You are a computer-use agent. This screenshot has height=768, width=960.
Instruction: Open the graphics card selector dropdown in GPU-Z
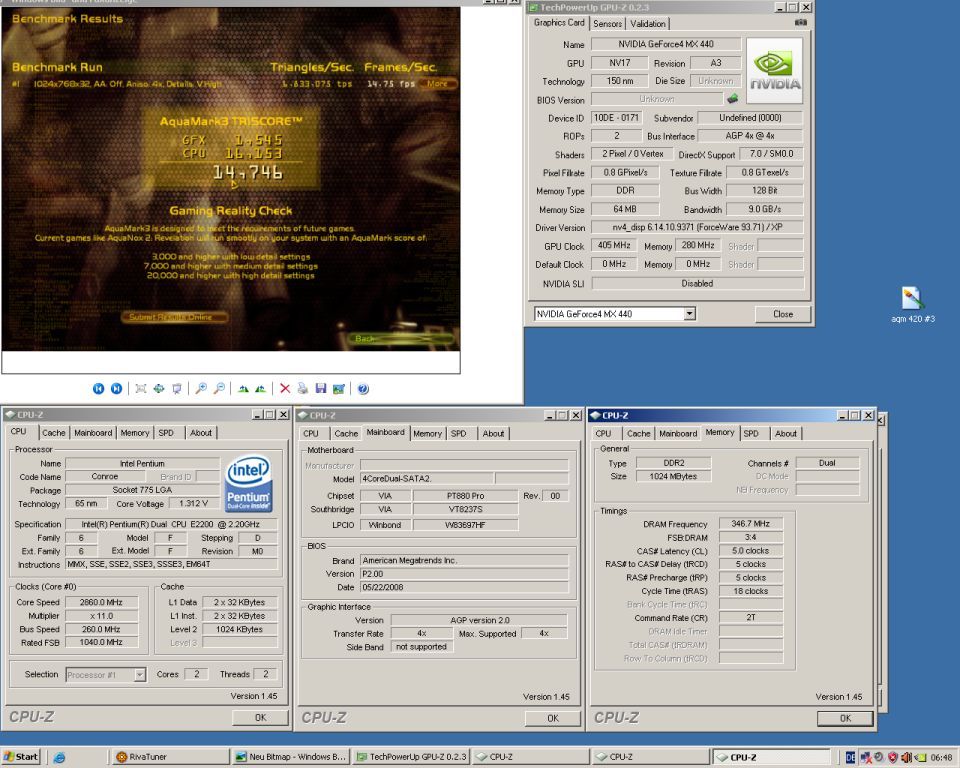(x=689, y=314)
